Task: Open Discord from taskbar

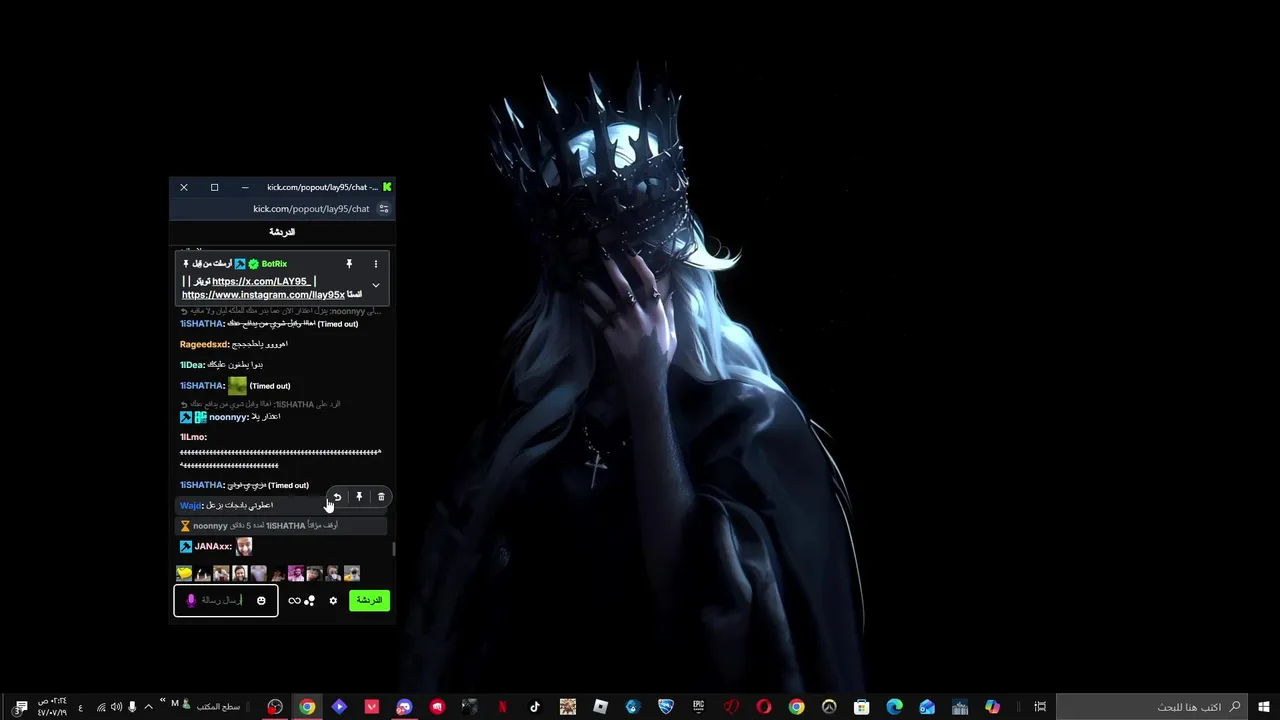Action: pyautogui.click(x=404, y=707)
